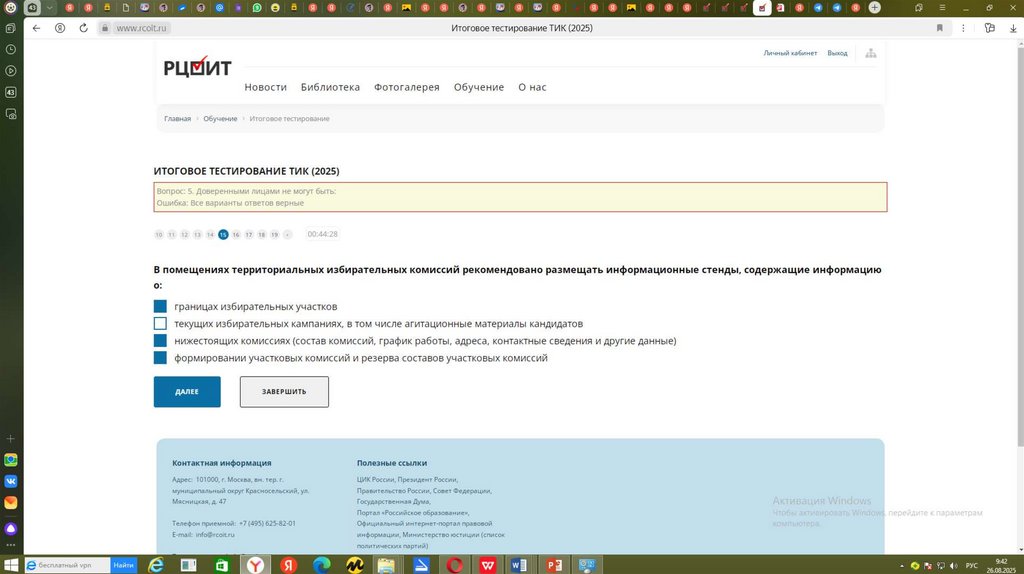Add a sidebar item with the plus icon

pyautogui.click(x=10, y=439)
